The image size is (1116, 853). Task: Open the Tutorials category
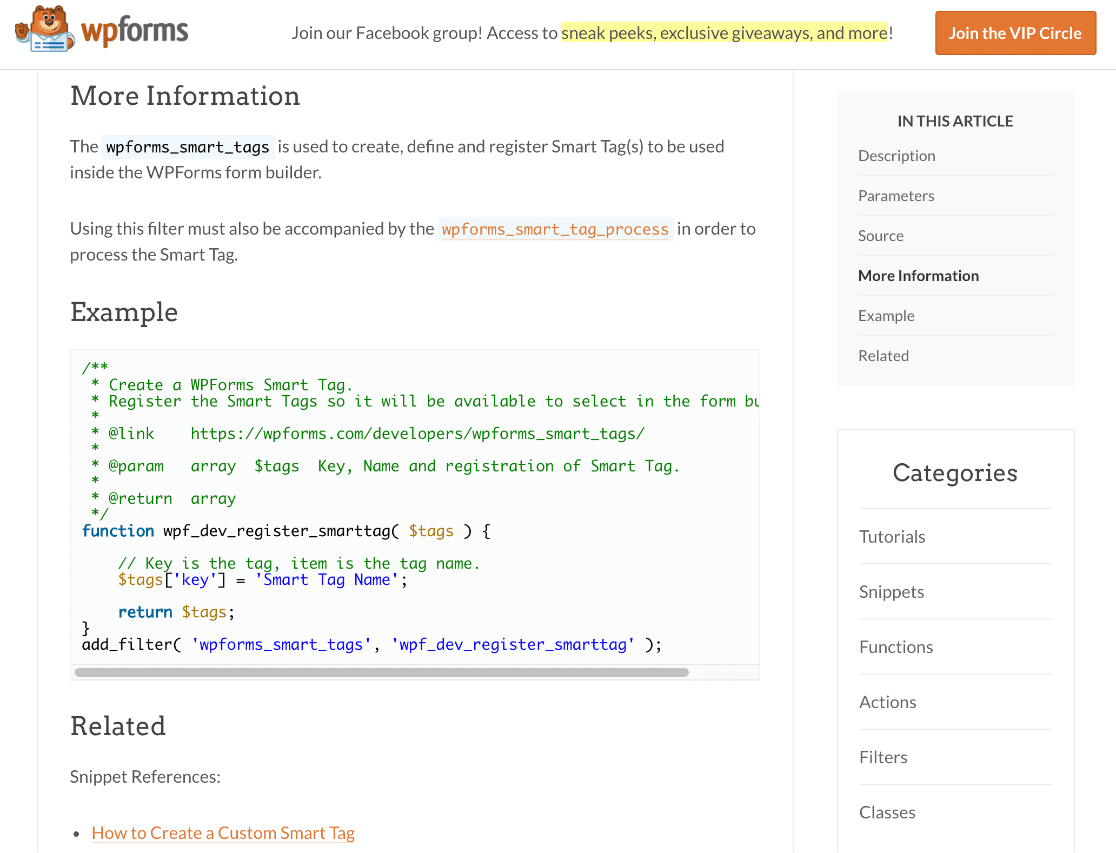tap(892, 537)
